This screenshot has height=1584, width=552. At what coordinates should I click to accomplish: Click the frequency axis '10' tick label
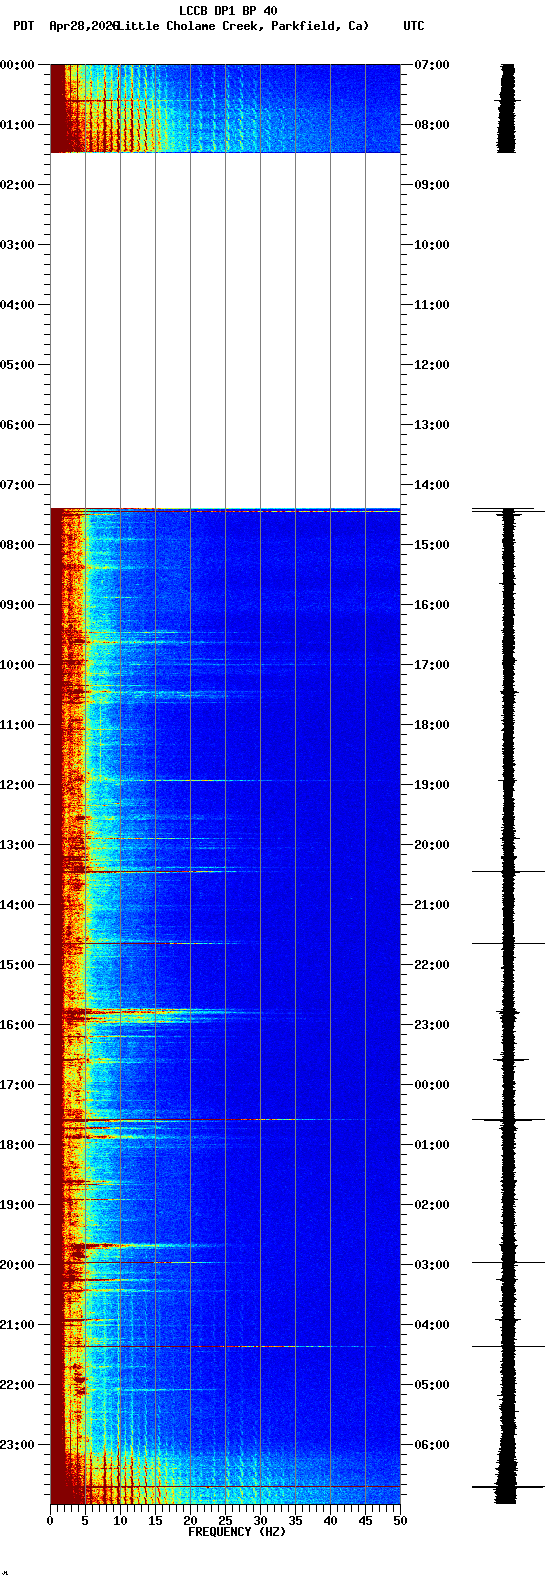tap(120, 1521)
